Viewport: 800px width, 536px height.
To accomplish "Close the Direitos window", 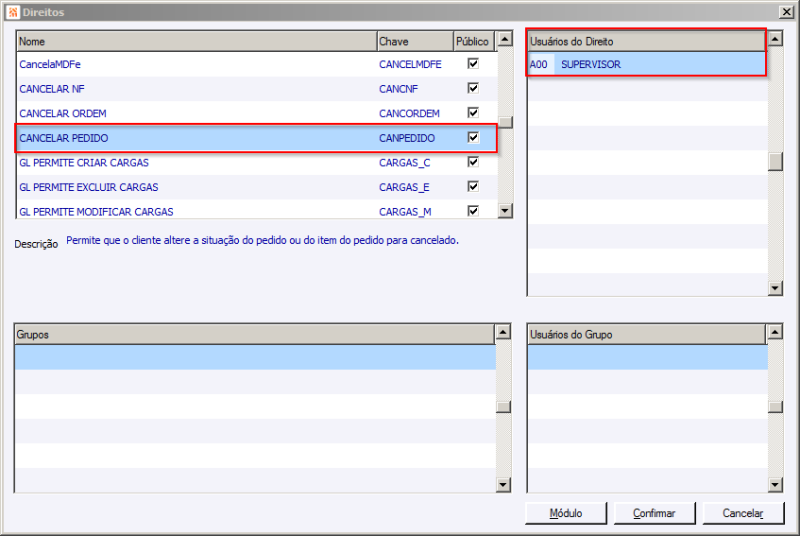I will [786, 12].
